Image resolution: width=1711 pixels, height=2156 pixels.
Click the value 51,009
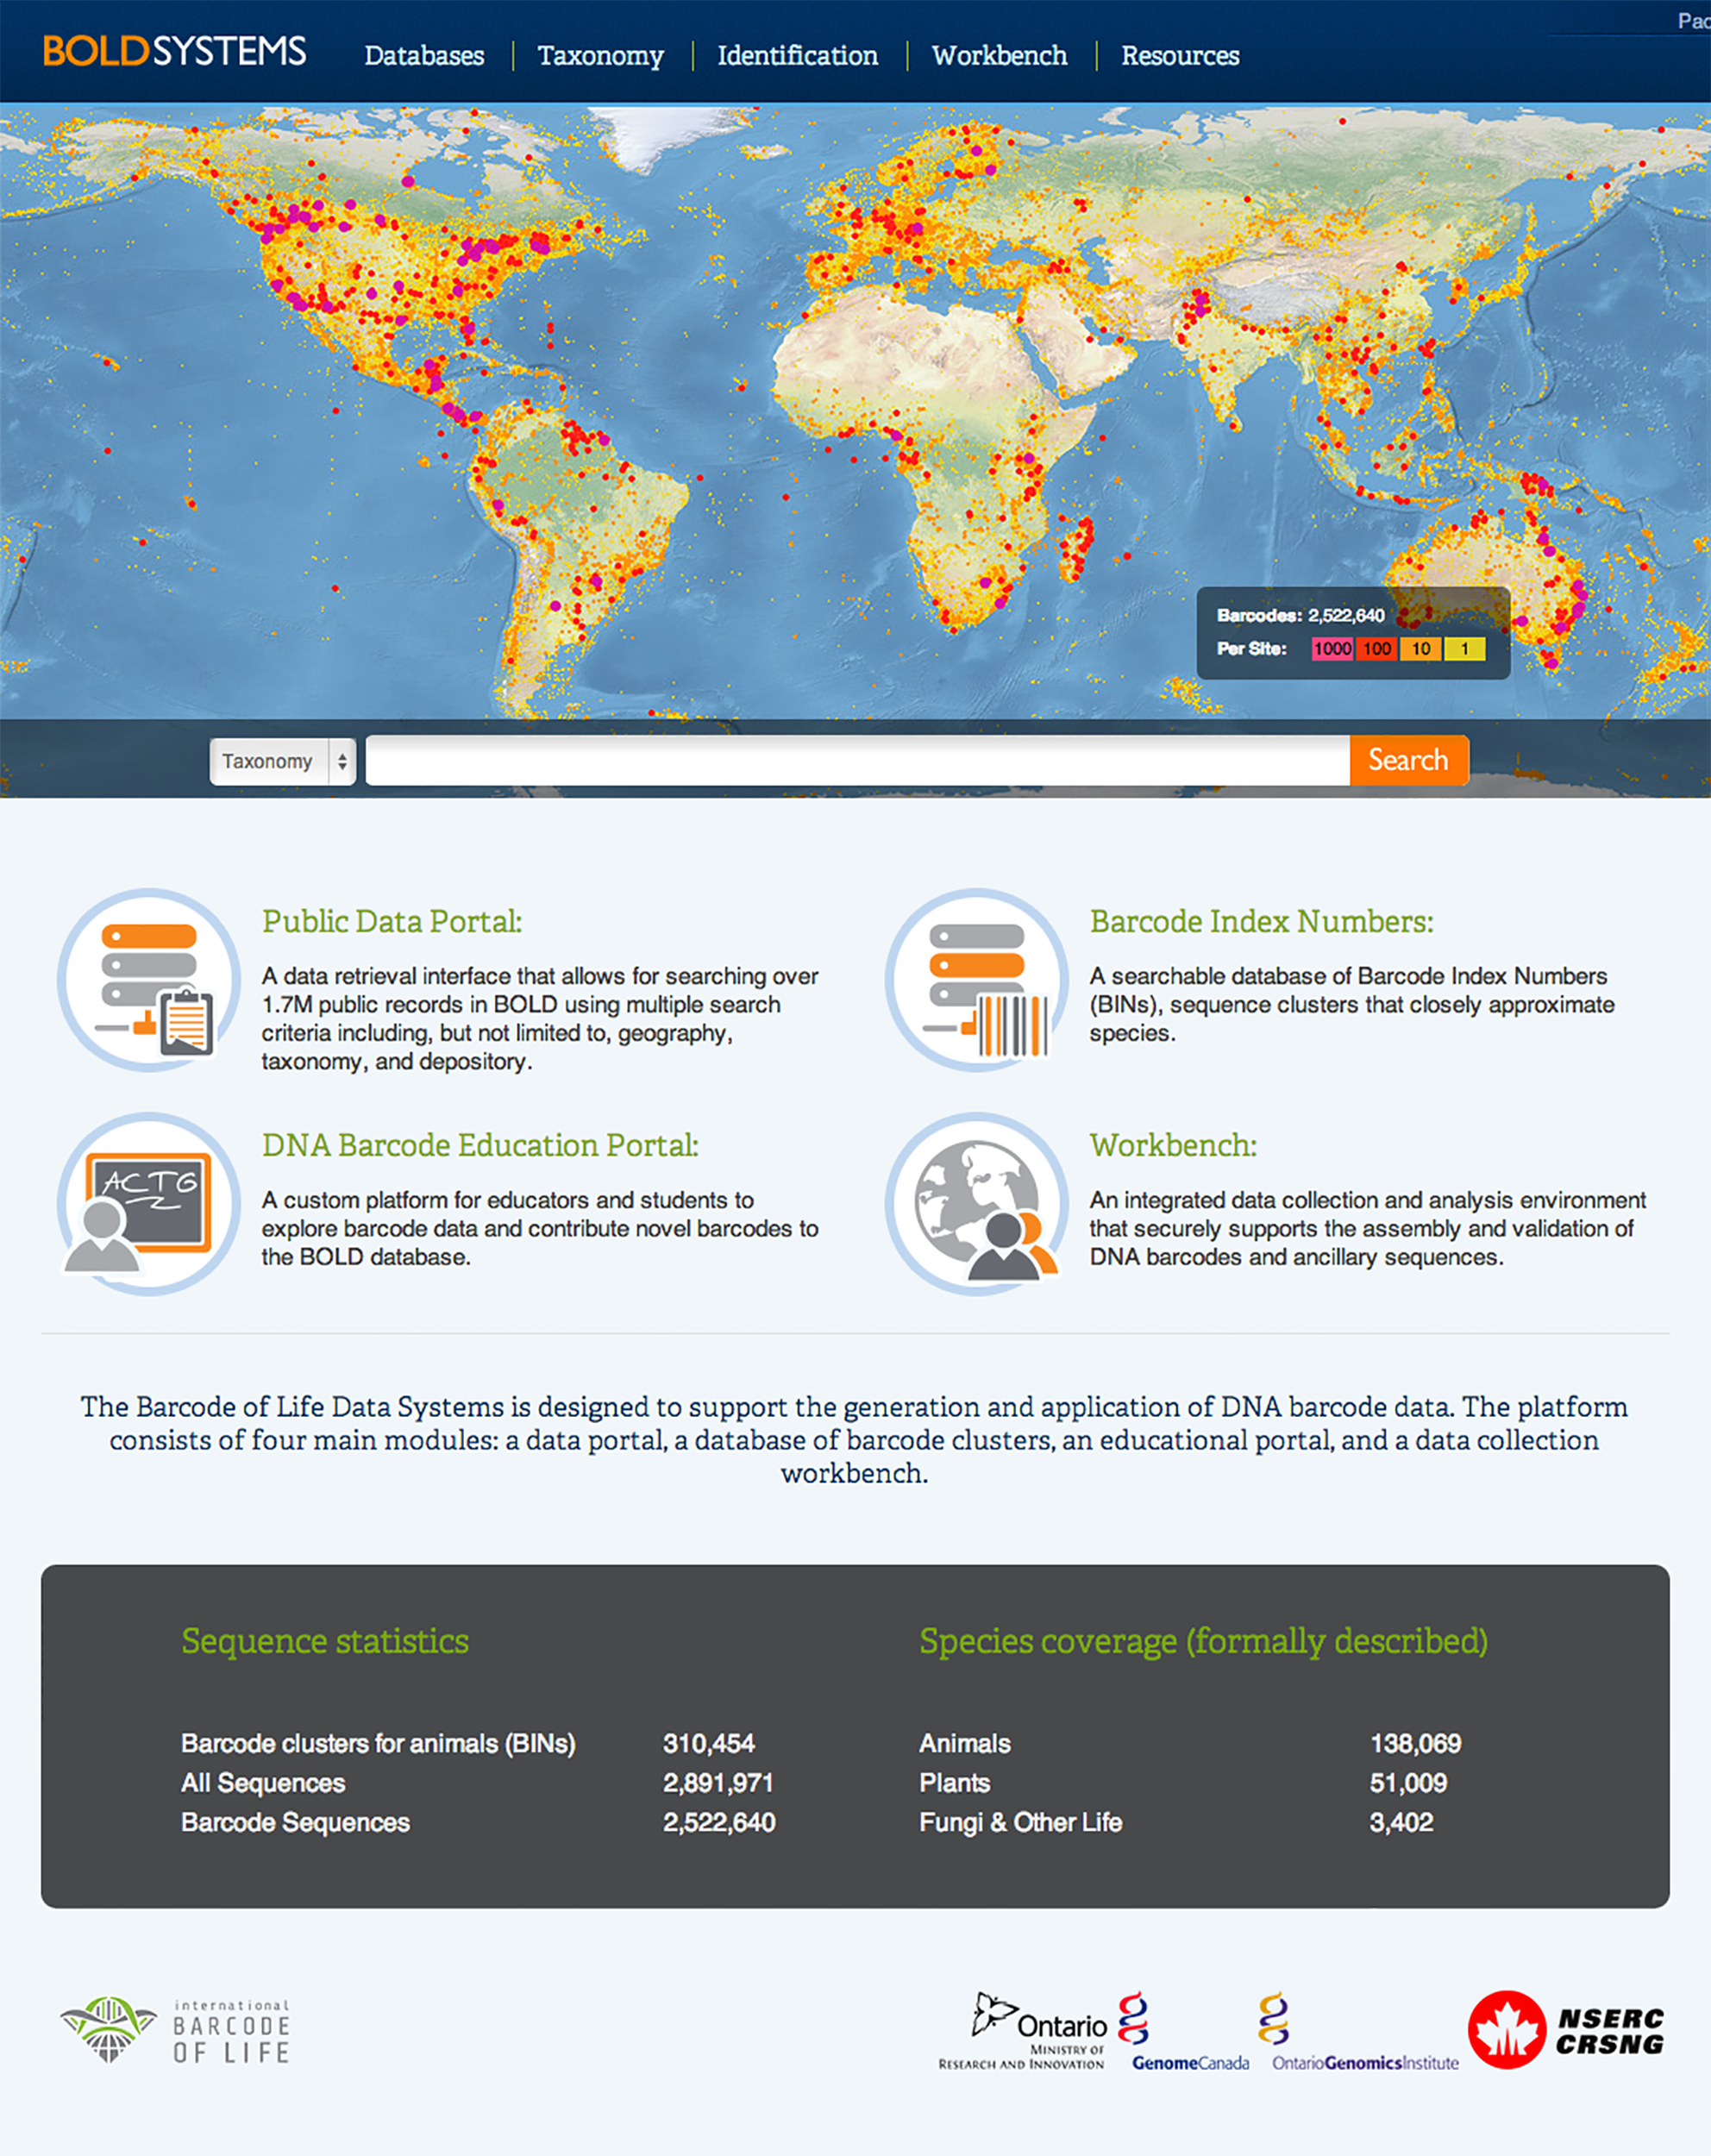point(1408,1782)
